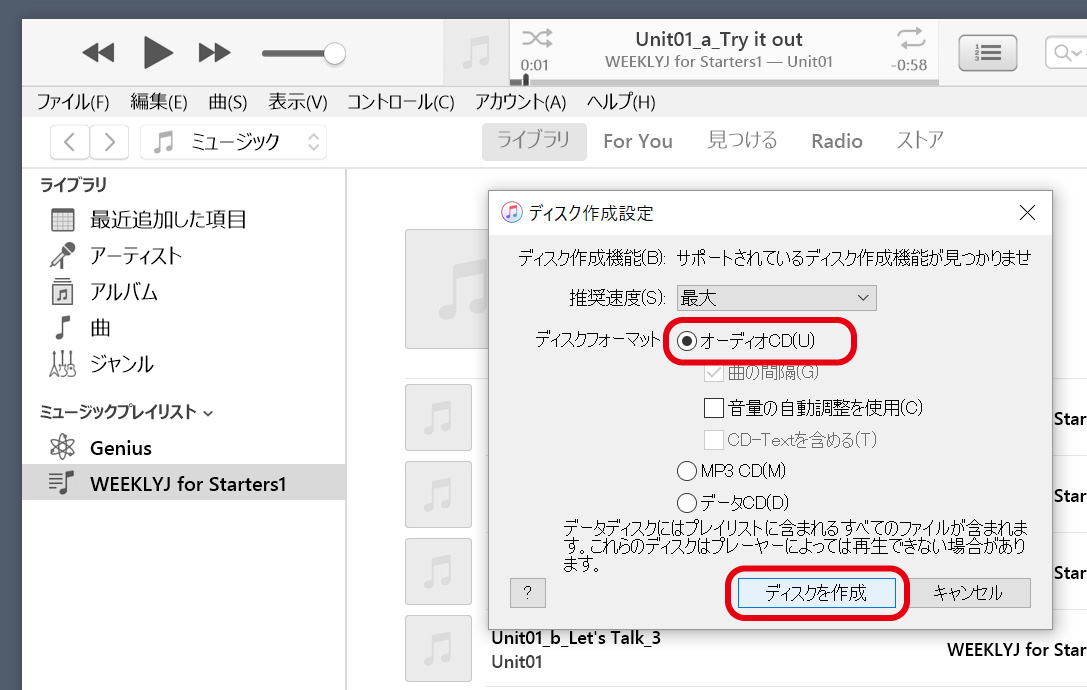Close the ディスク作成設定 dialog

tap(1027, 213)
